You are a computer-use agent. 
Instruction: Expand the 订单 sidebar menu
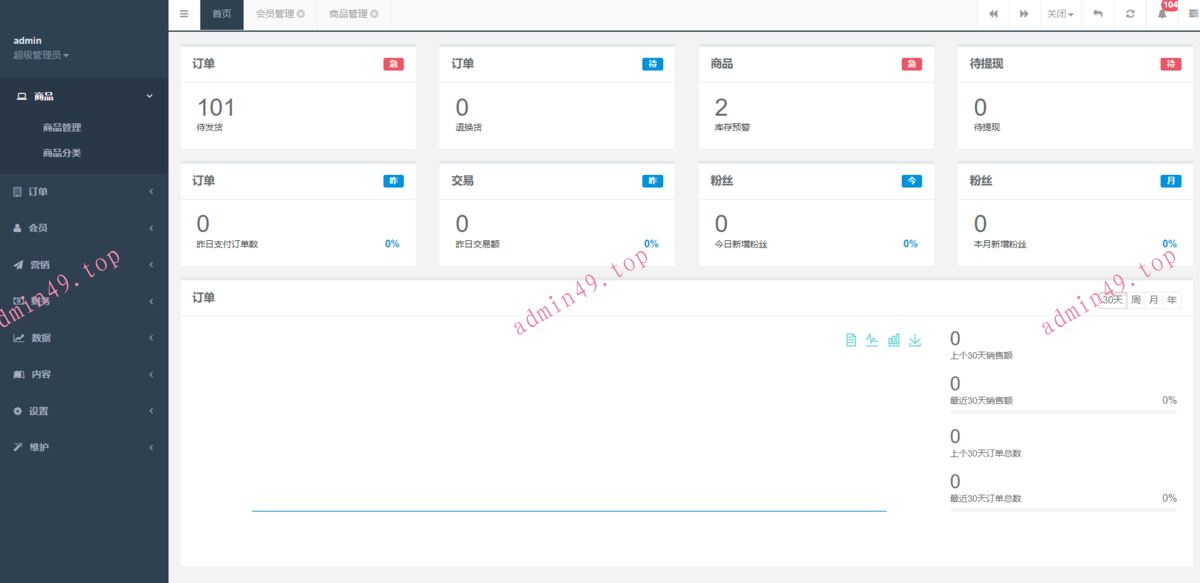(x=40, y=191)
